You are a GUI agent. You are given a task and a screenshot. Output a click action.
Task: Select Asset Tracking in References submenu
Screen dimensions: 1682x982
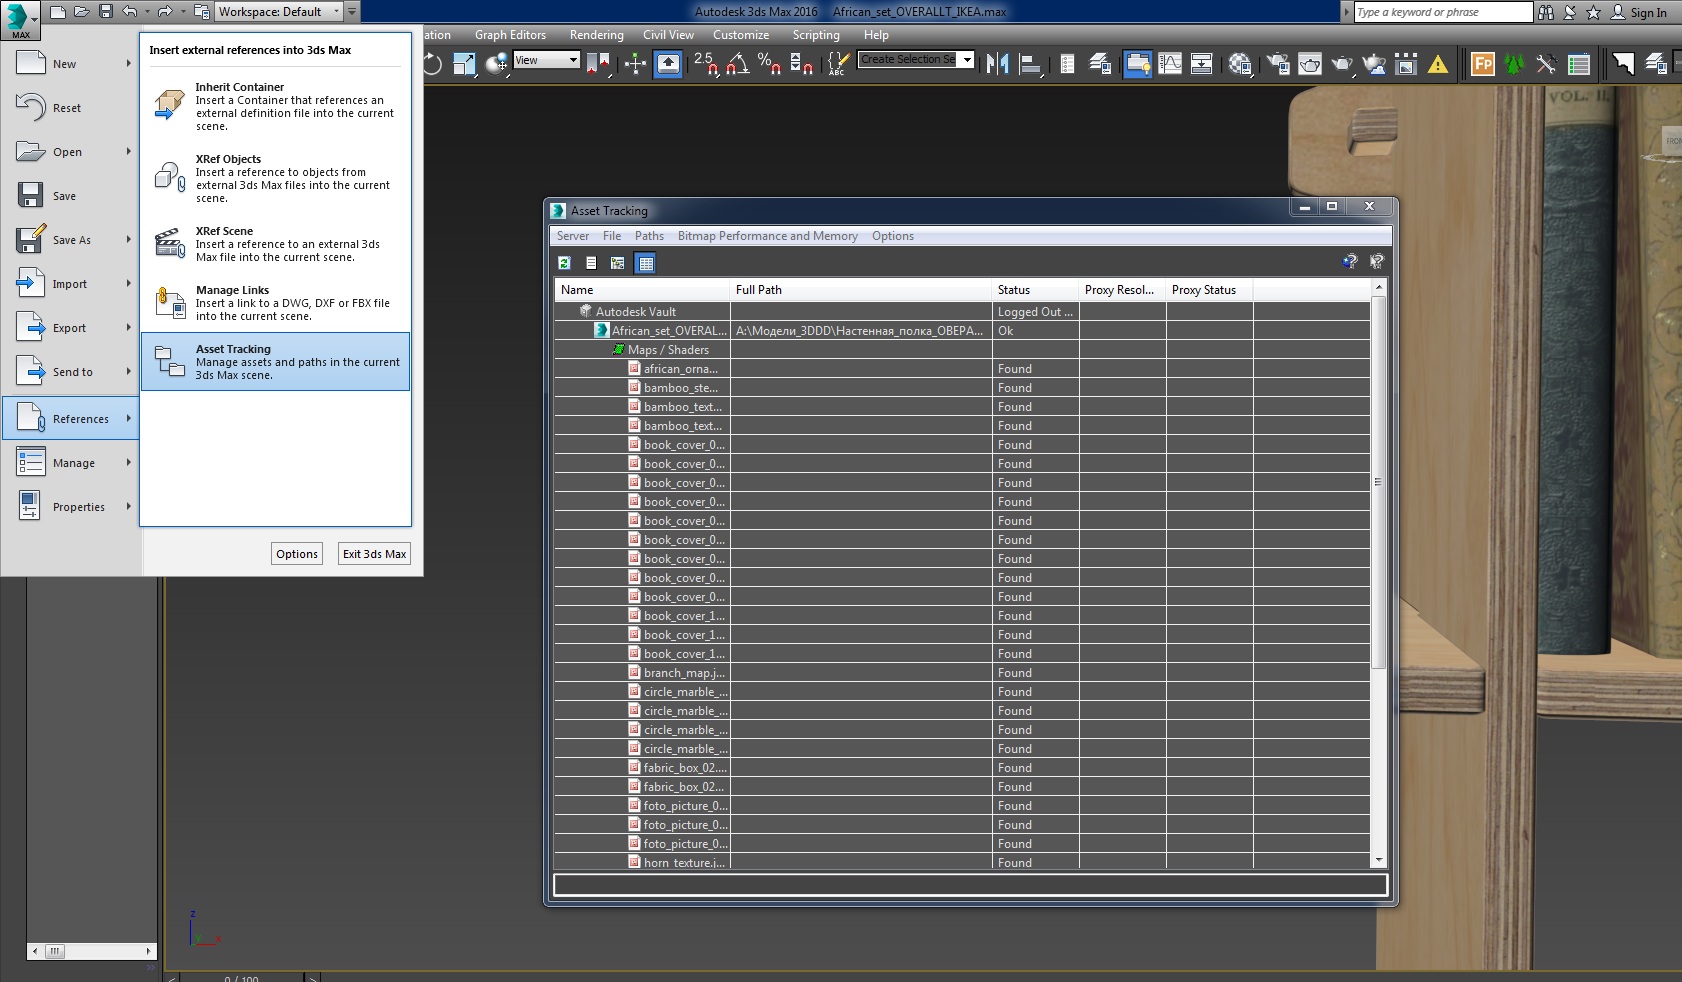(x=276, y=361)
